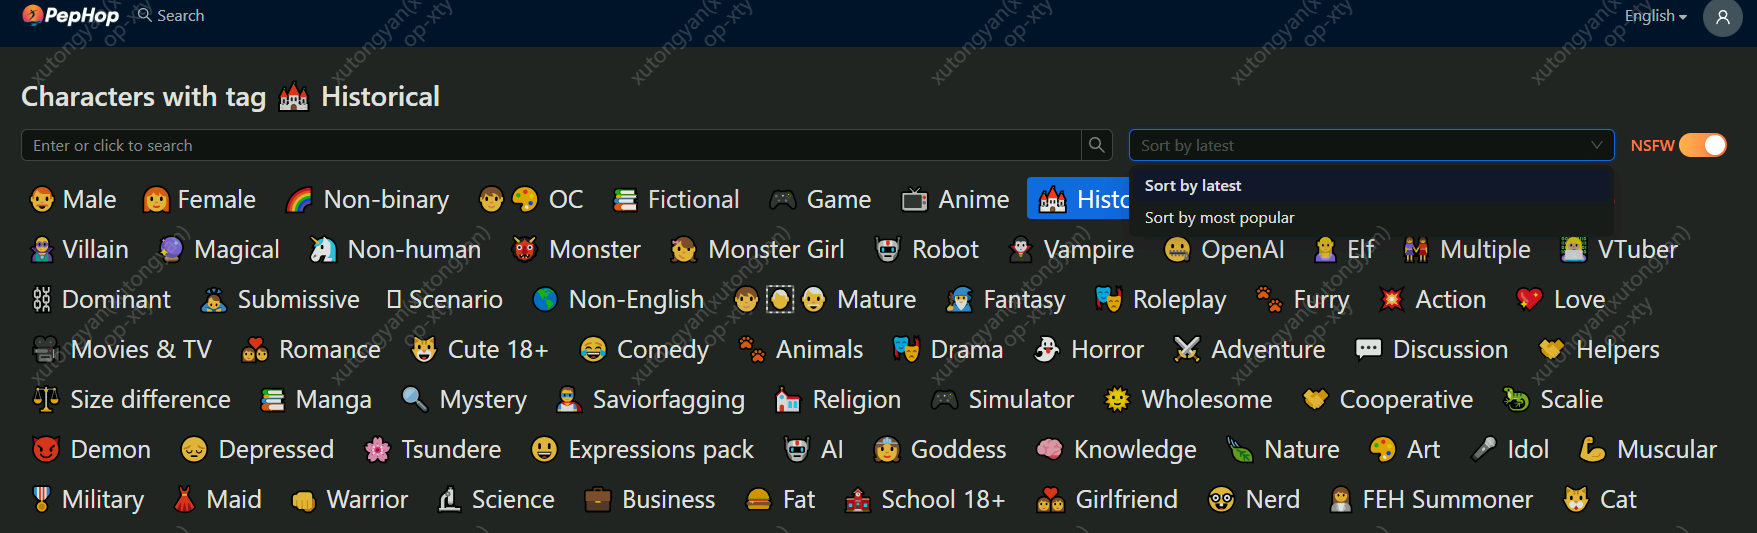
Task: Select the Male tag
Action: 74,199
